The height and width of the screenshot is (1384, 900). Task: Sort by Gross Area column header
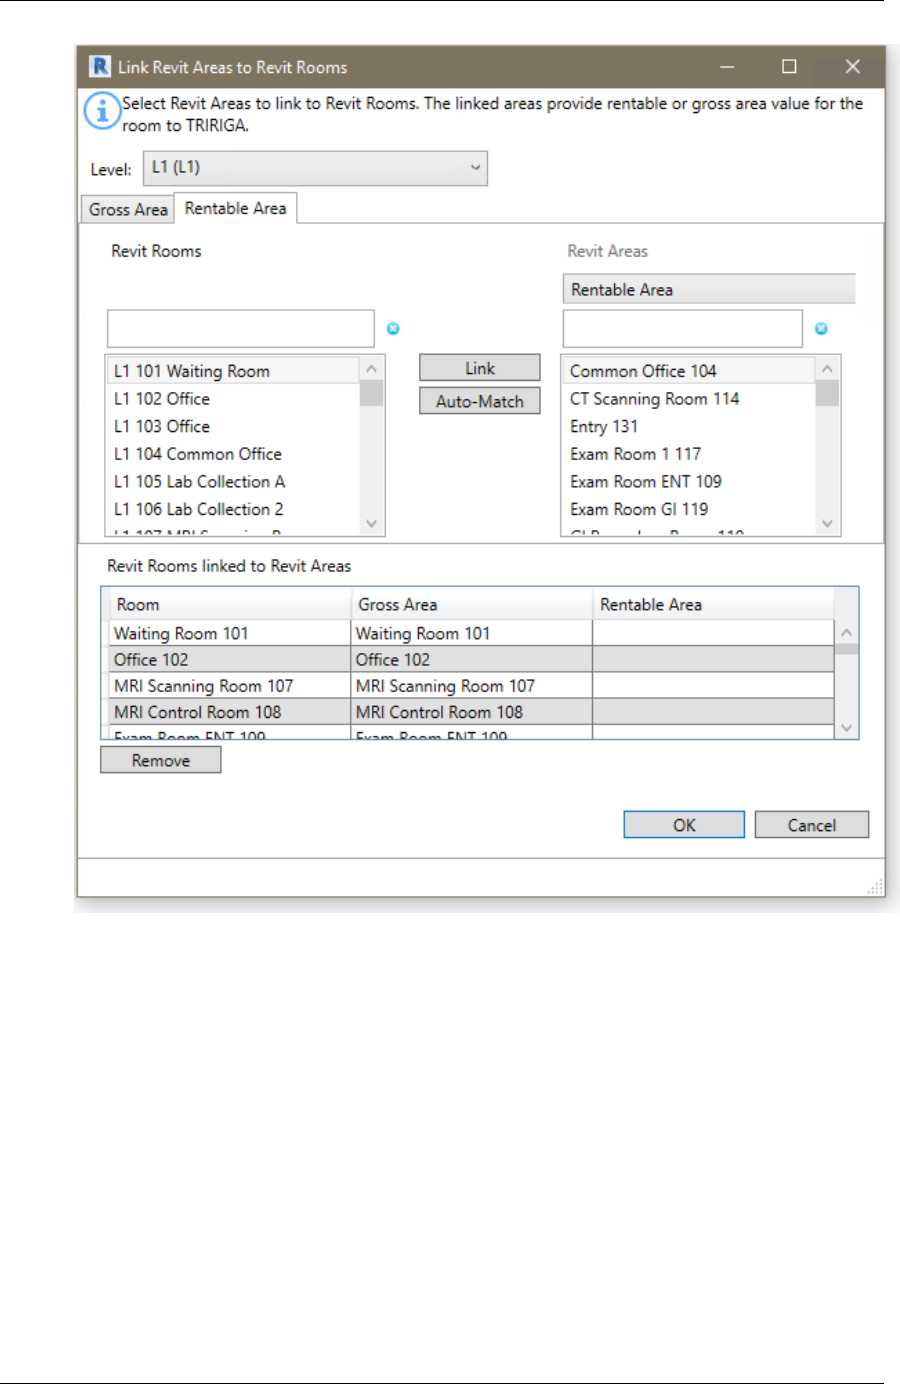[472, 605]
